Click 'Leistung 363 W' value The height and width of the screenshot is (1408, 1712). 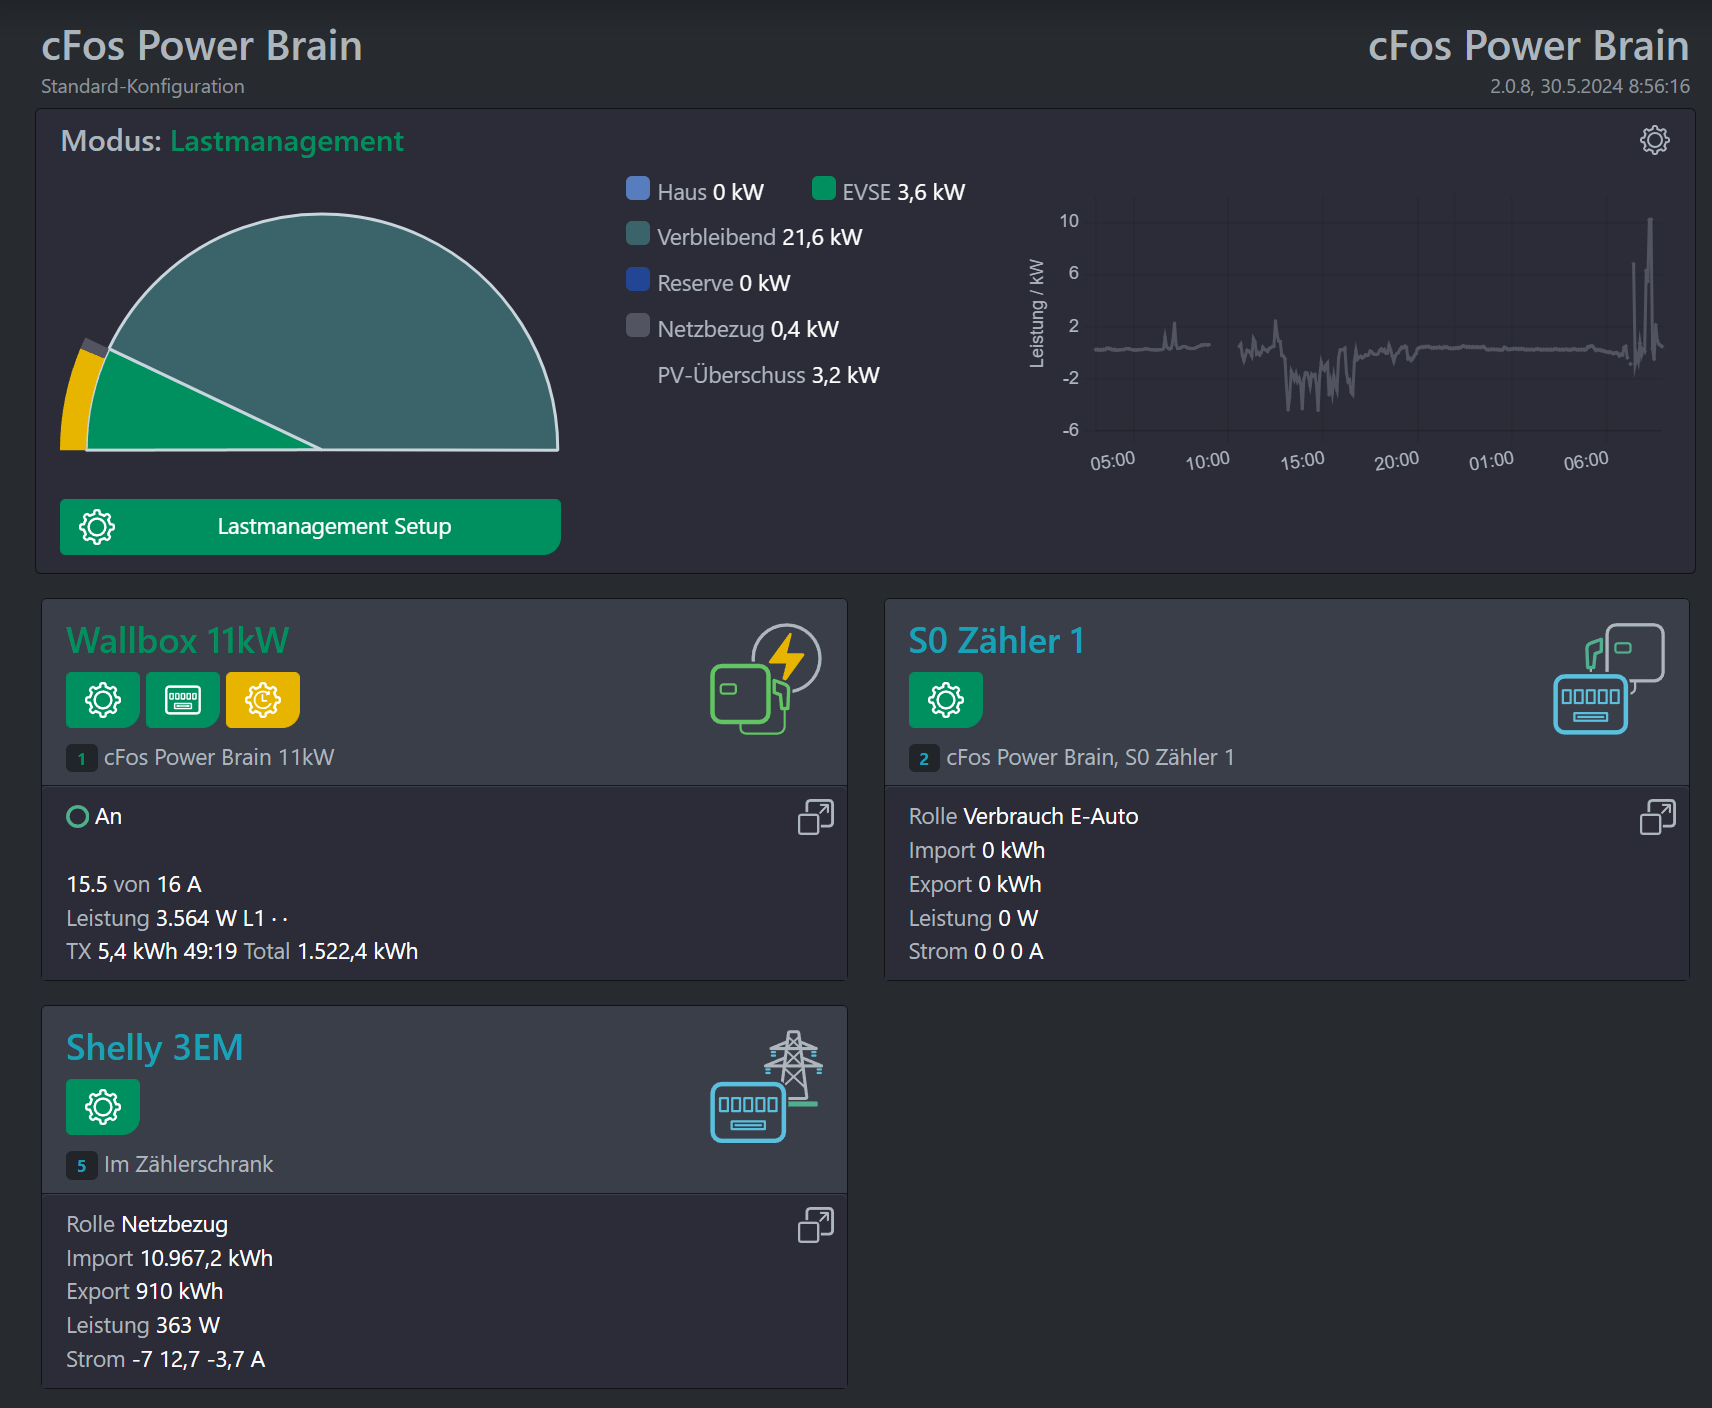coord(143,1325)
